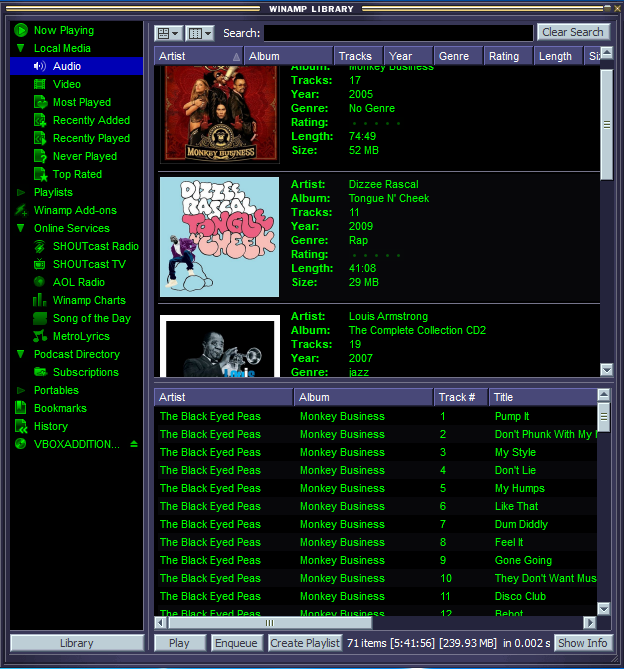
Task: Set rating dots for Tongue N' Cheek album
Action: tap(375, 255)
